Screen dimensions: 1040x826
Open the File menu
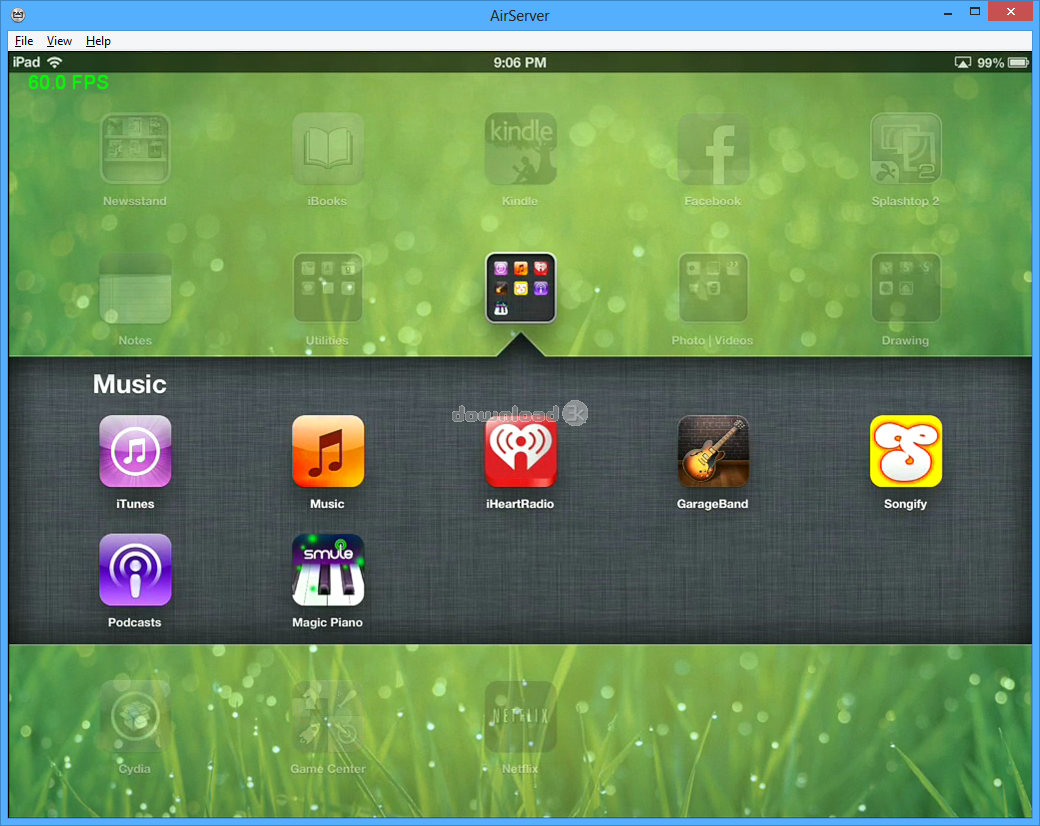click(24, 41)
